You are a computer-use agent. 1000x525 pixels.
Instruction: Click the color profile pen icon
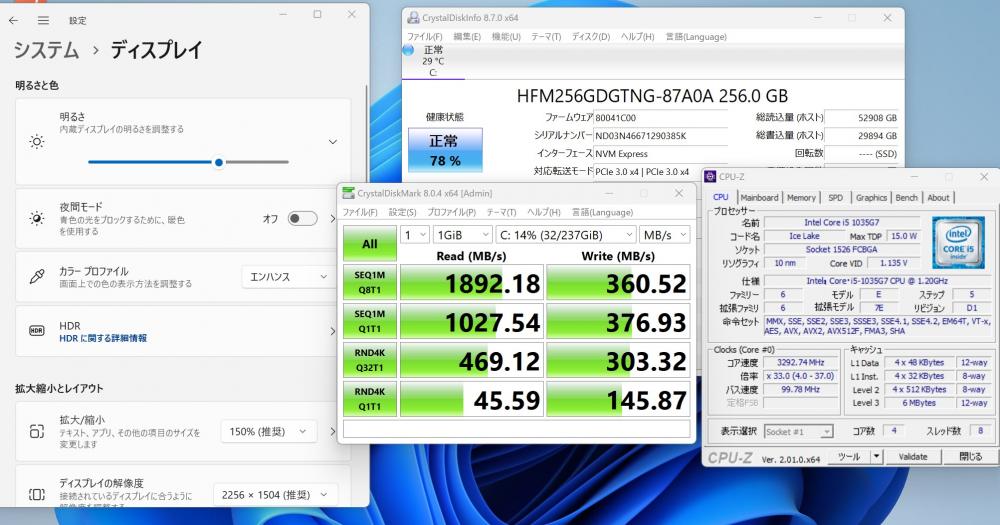click(37, 277)
